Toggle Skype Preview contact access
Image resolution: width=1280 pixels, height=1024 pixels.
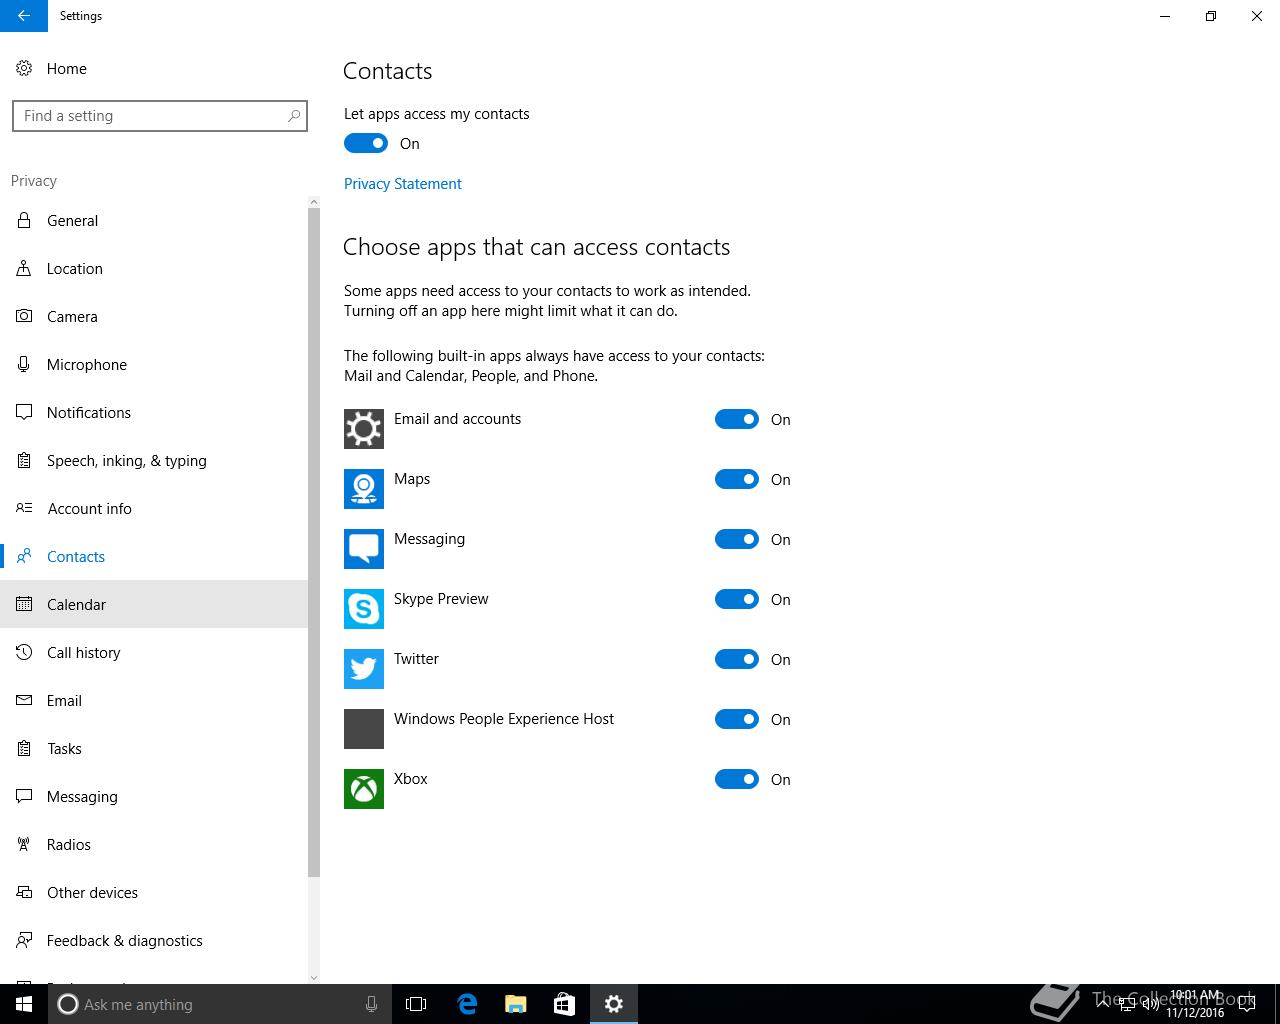[x=737, y=599]
